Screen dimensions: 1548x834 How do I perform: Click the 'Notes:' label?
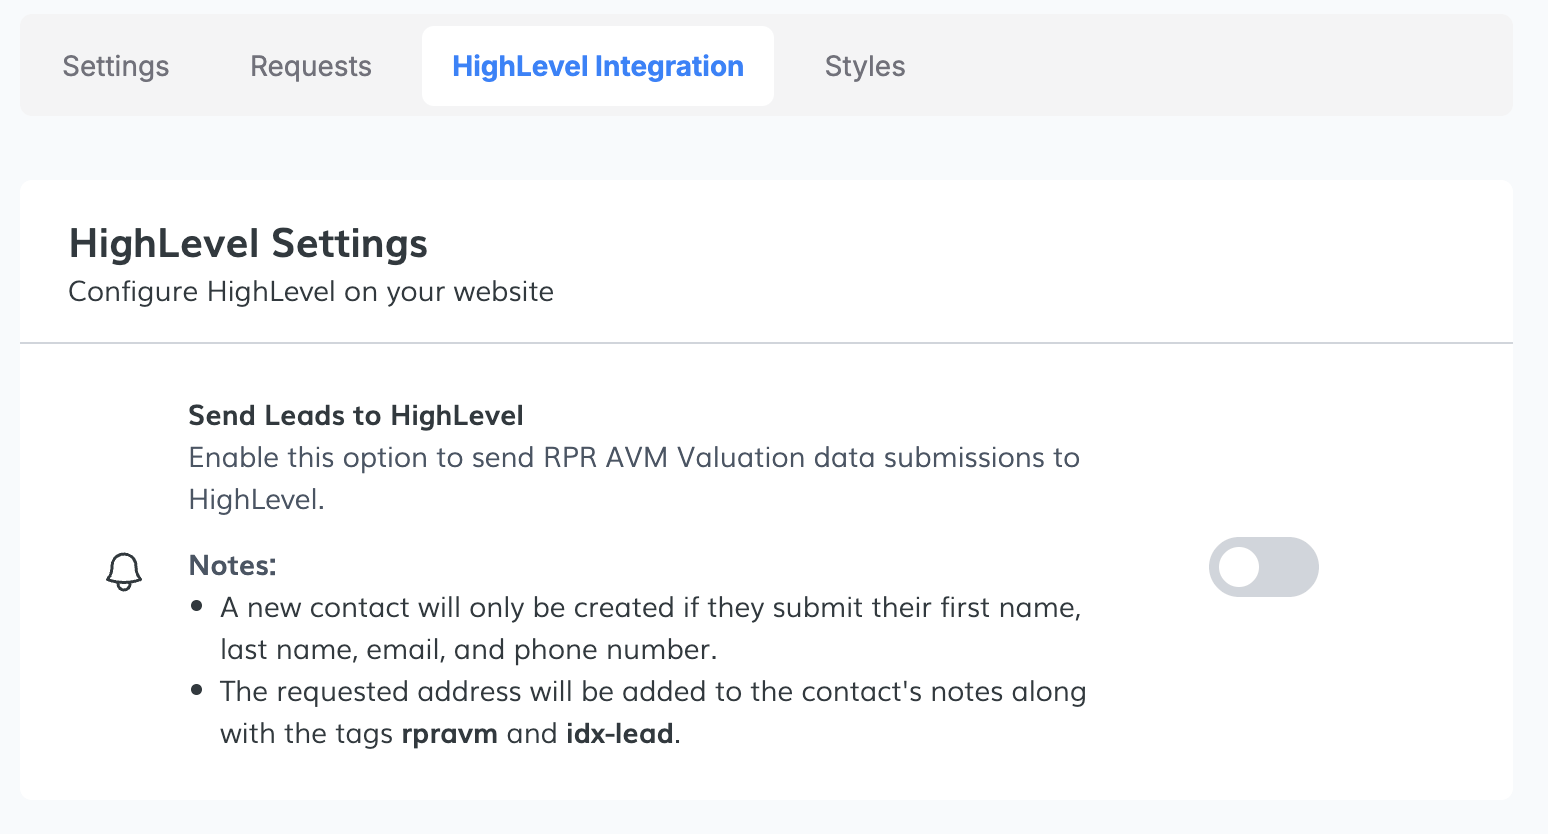point(232,565)
